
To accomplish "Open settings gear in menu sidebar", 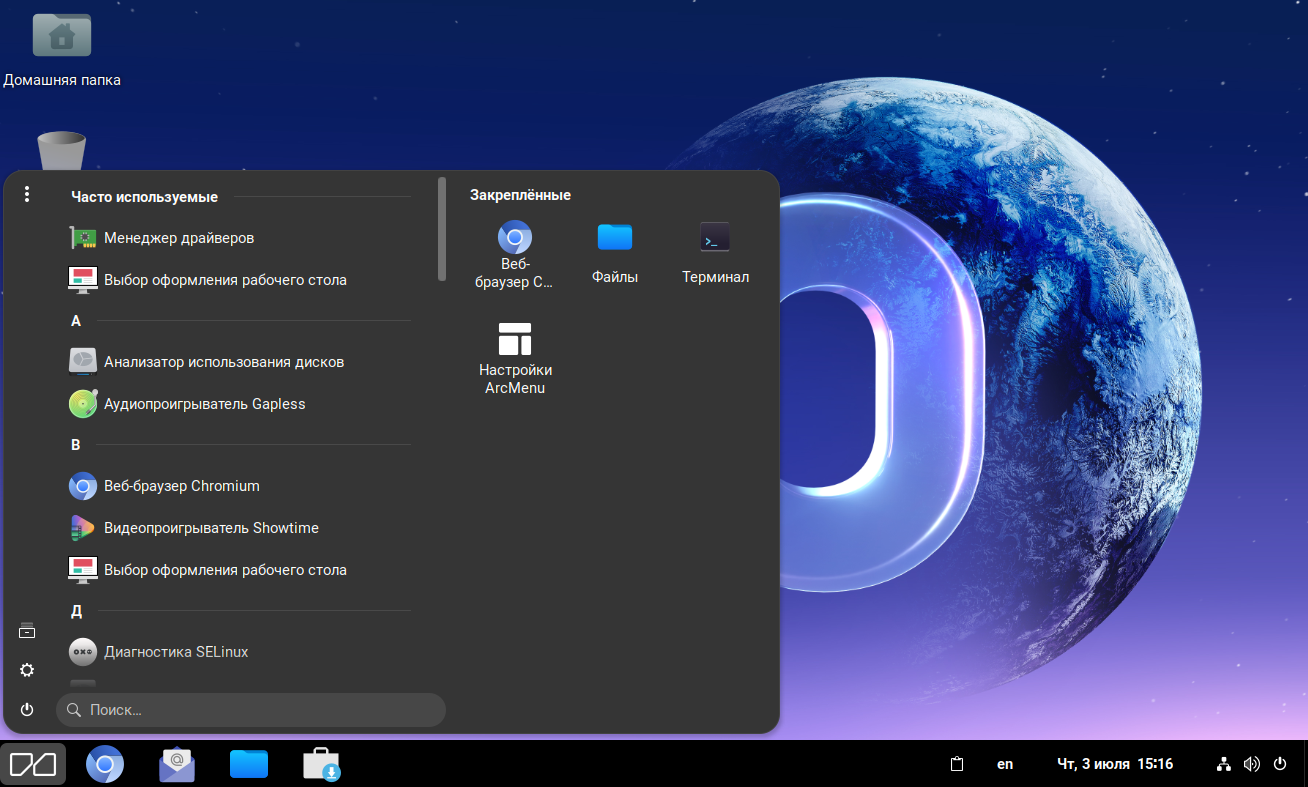I will [x=27, y=670].
